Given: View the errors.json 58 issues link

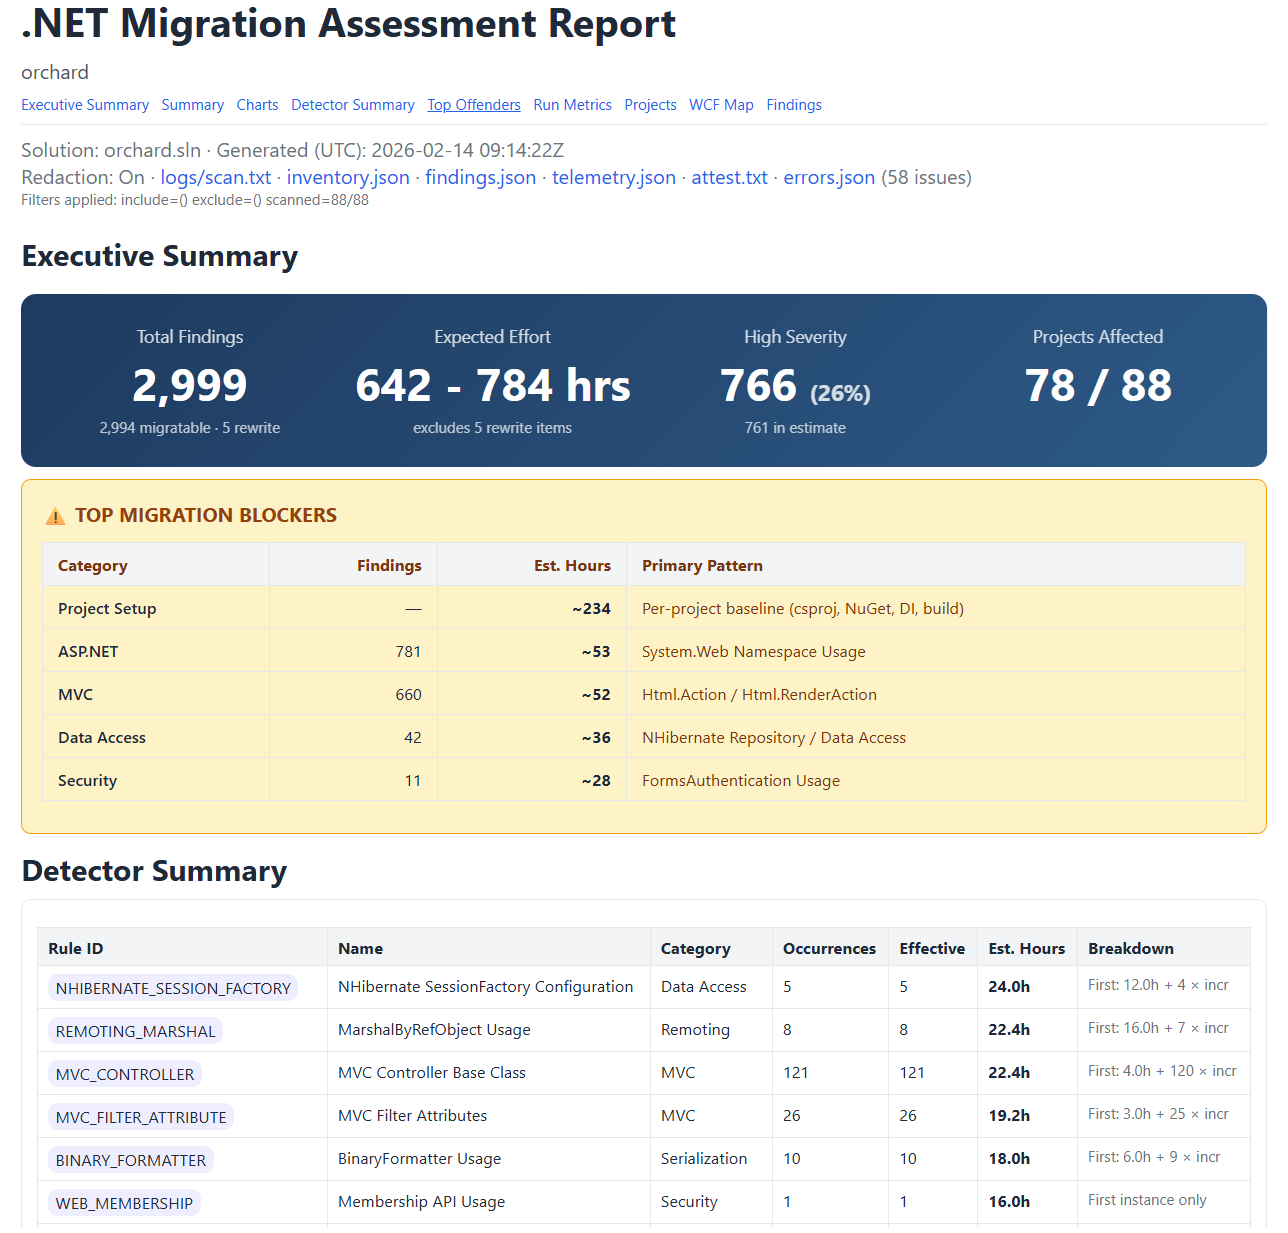Looking at the screenshot, I should point(829,177).
